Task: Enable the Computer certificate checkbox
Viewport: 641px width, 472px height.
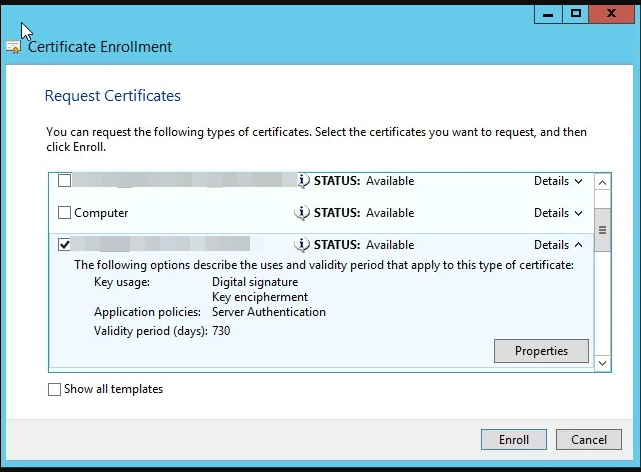Action: [x=65, y=213]
